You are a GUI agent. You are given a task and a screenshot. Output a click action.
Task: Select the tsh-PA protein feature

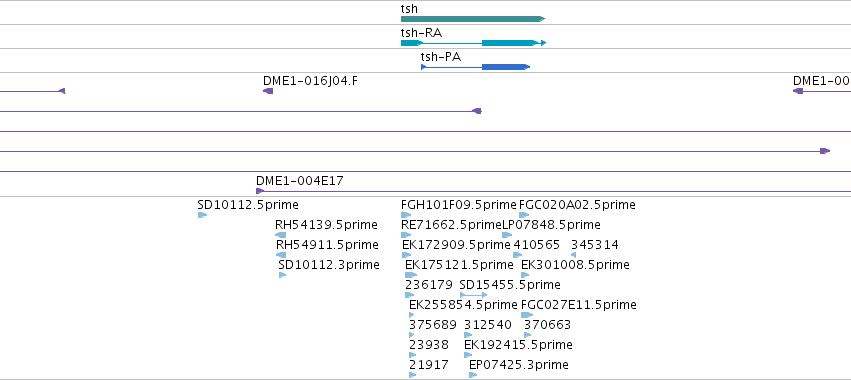point(475,67)
